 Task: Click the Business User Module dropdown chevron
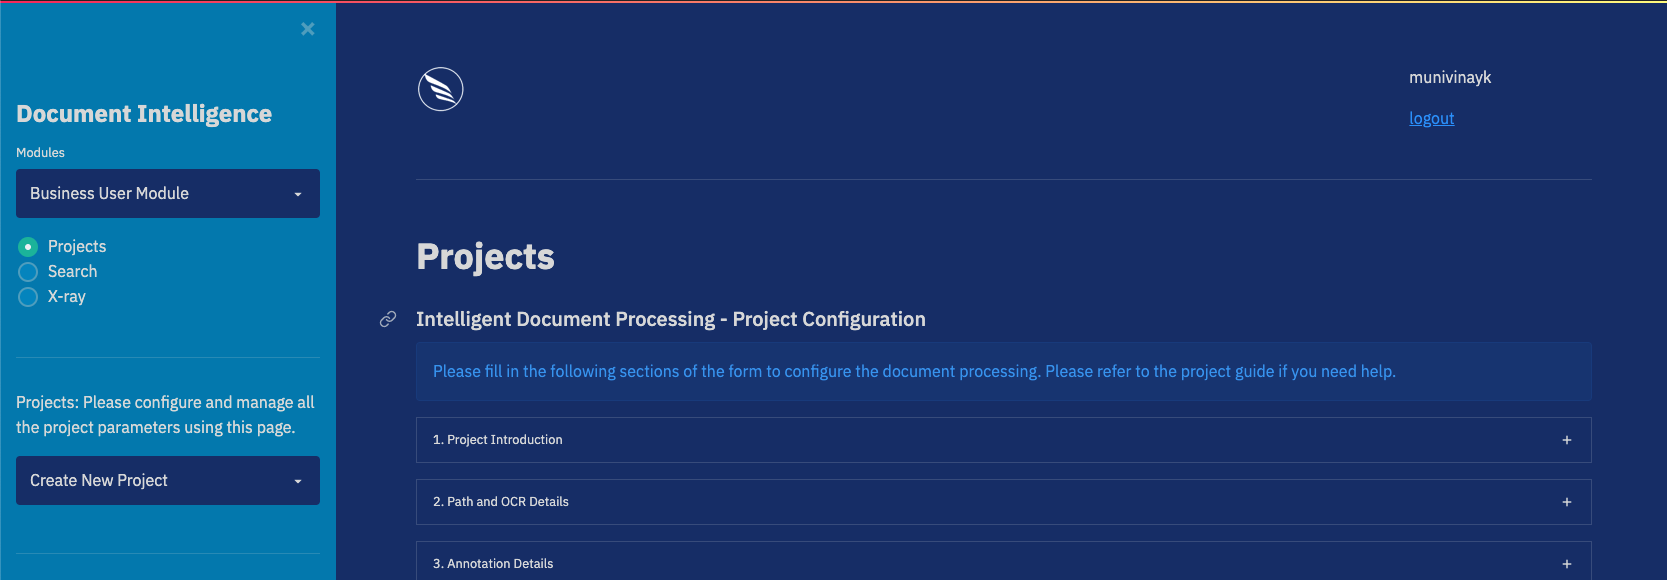[x=298, y=193]
